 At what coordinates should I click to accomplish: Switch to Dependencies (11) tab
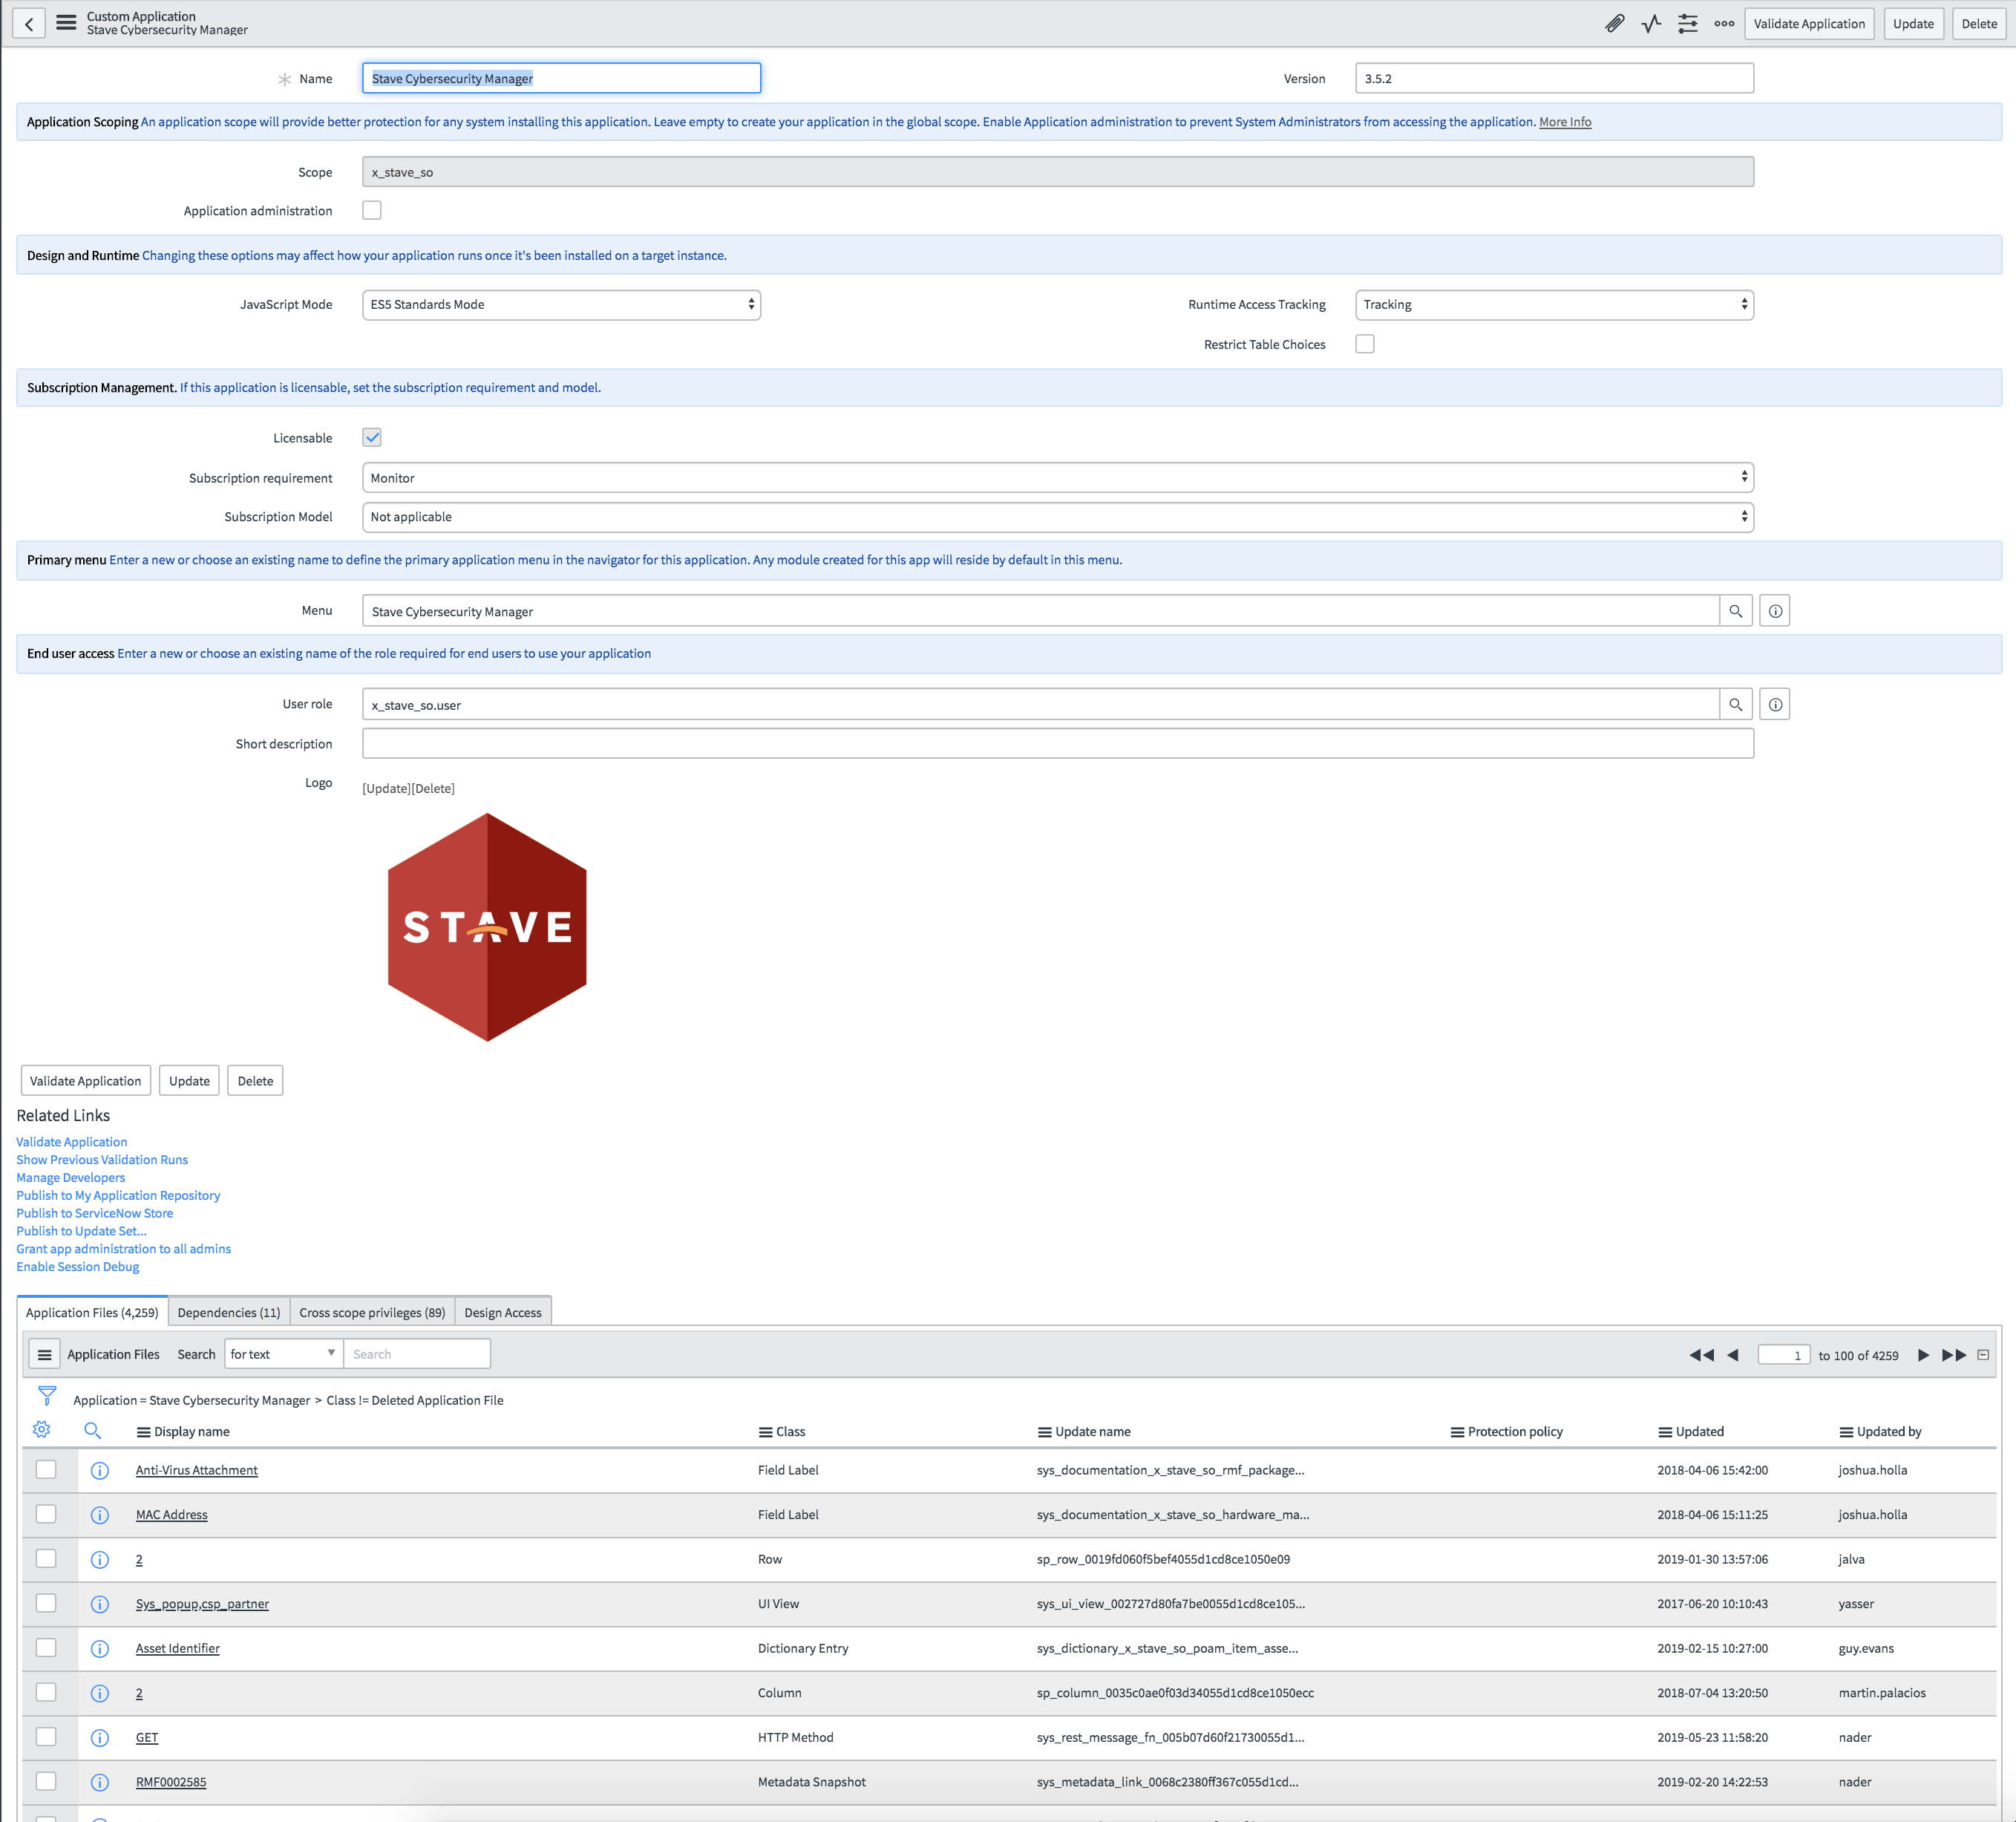[229, 1312]
